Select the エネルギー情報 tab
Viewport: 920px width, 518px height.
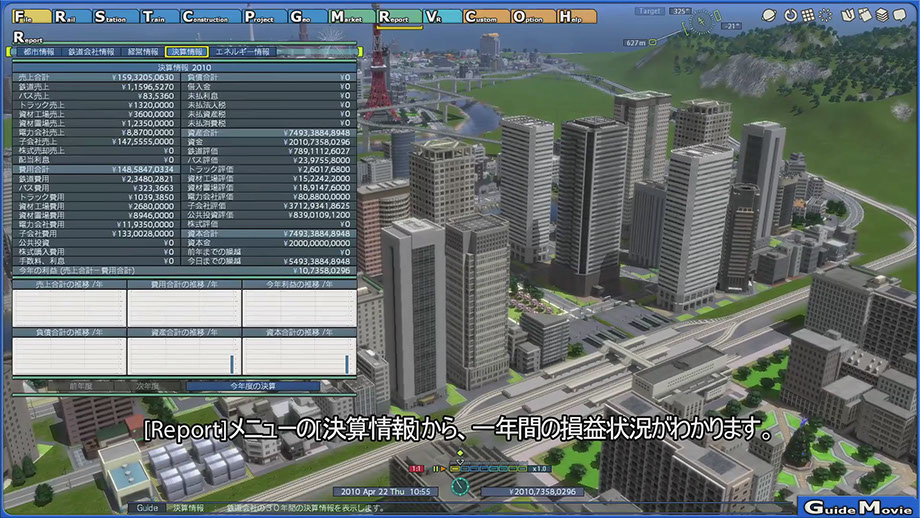point(243,51)
